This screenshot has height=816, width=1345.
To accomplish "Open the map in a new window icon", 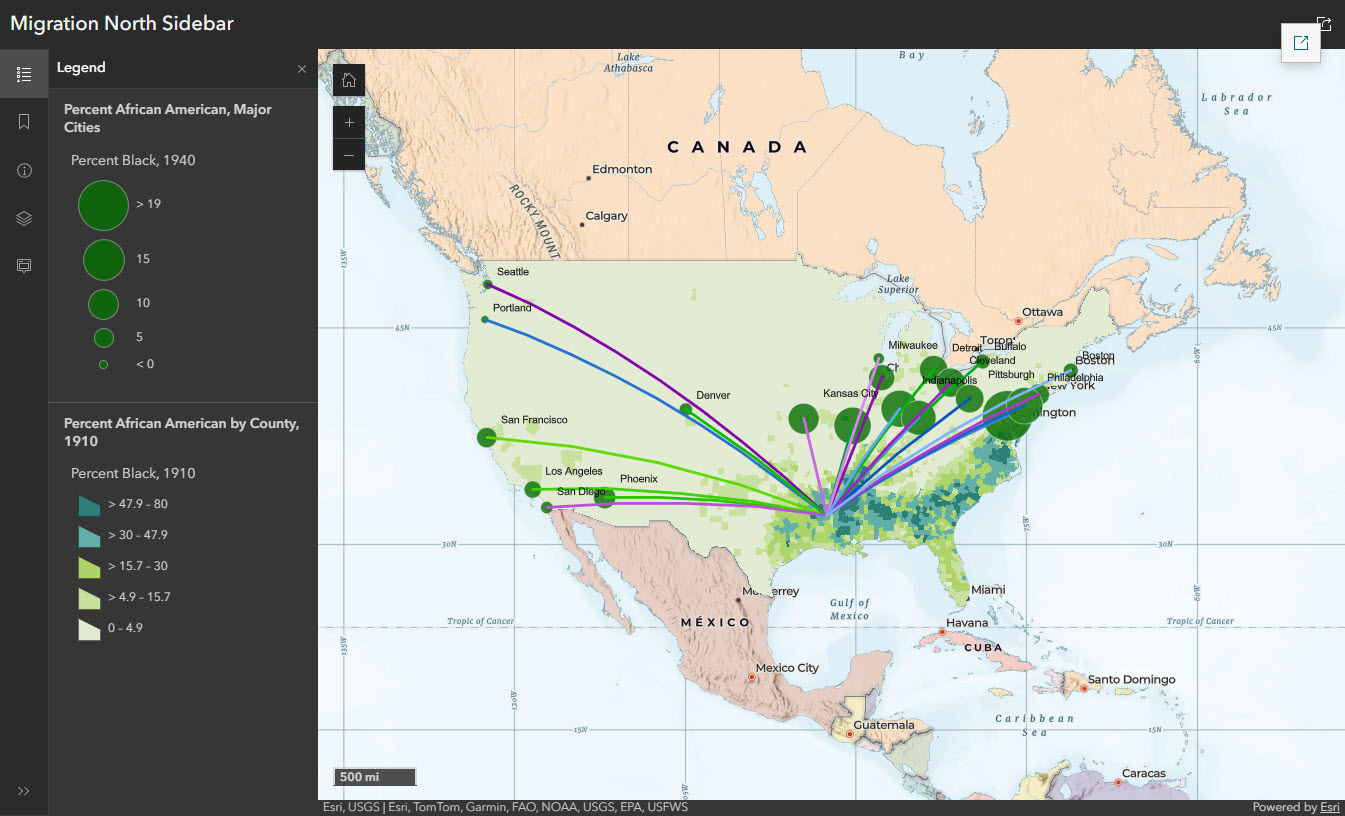I will pyautogui.click(x=1300, y=43).
